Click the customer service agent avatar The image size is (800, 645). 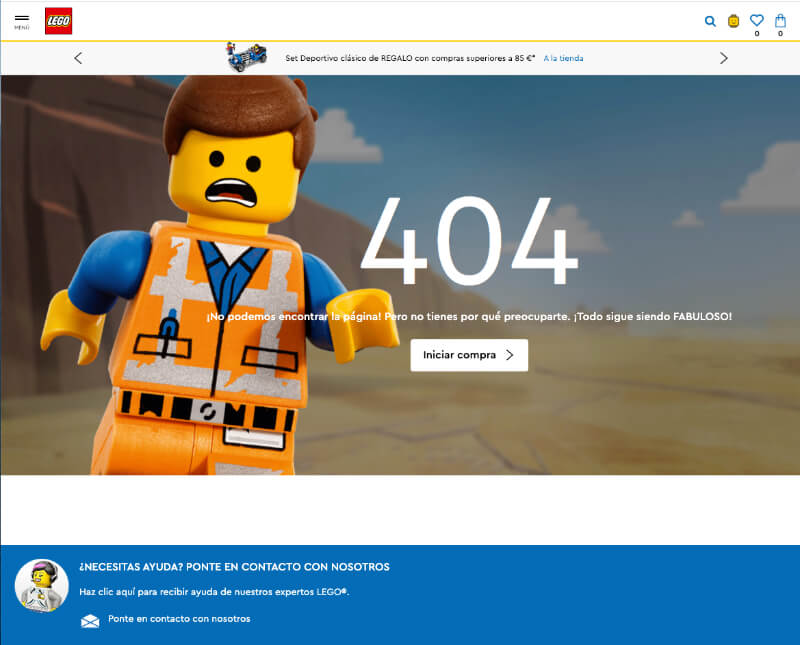[x=42, y=586]
